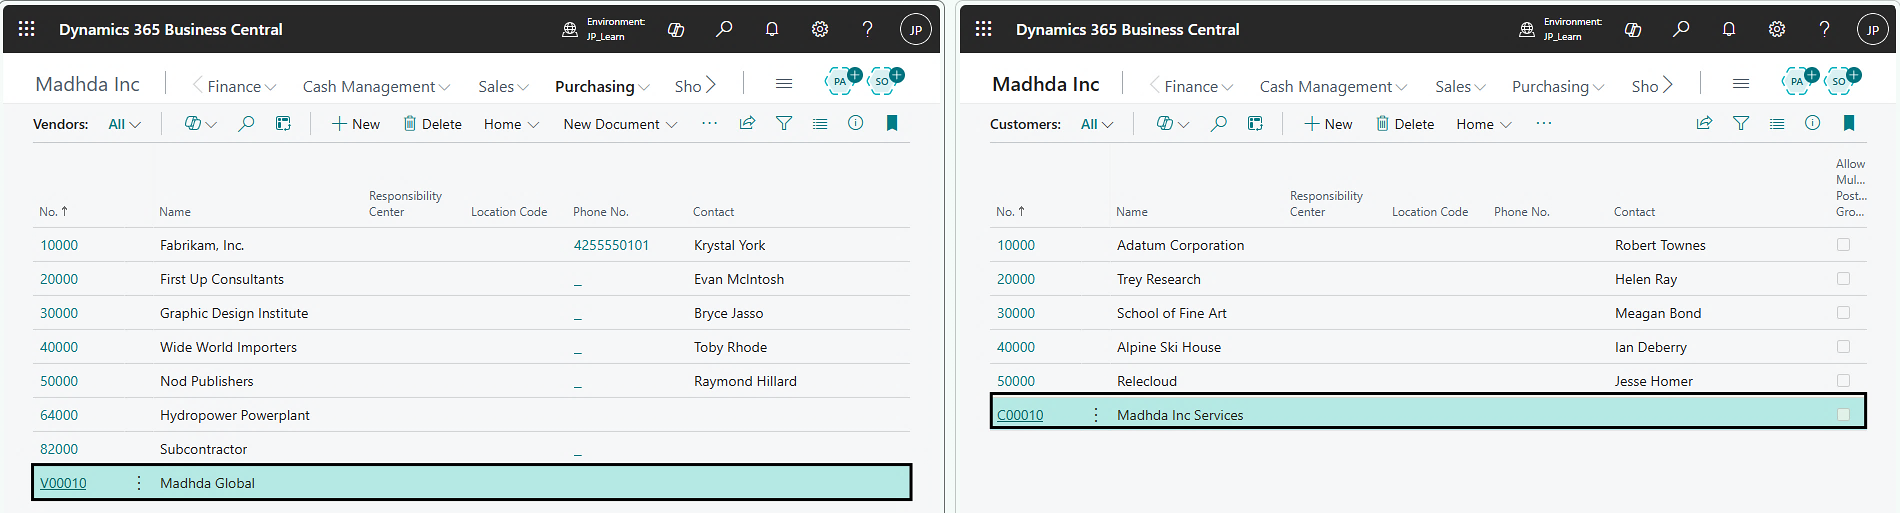Bookmark the Vendors page

click(x=892, y=123)
